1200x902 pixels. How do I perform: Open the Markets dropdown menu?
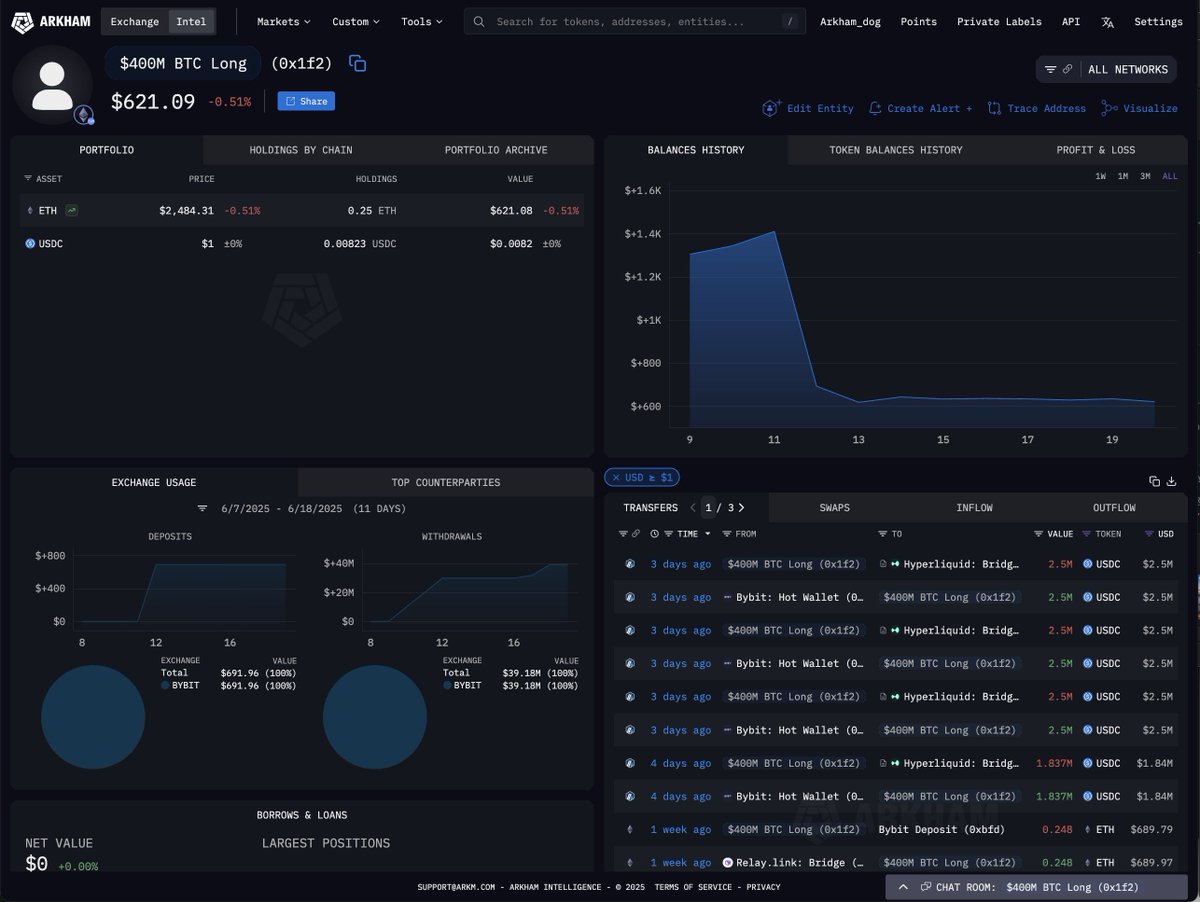point(283,22)
